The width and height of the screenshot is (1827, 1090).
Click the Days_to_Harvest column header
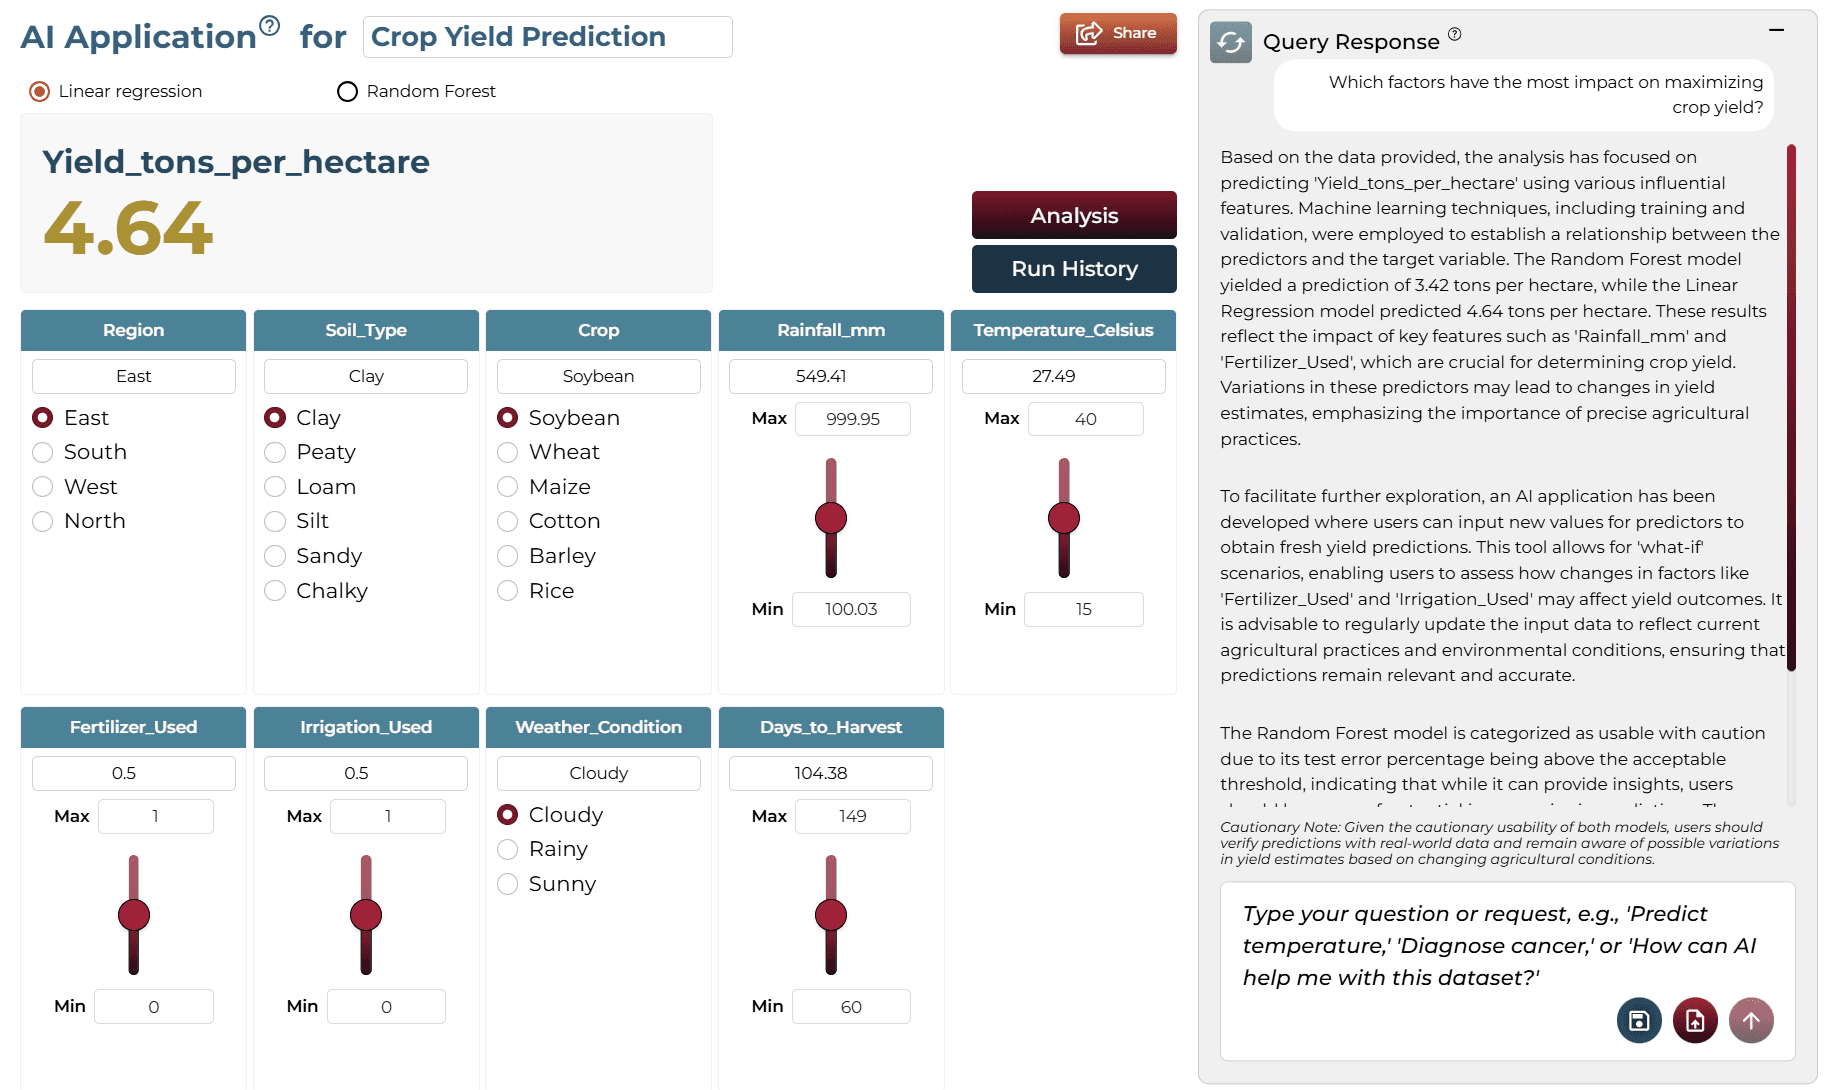click(831, 727)
